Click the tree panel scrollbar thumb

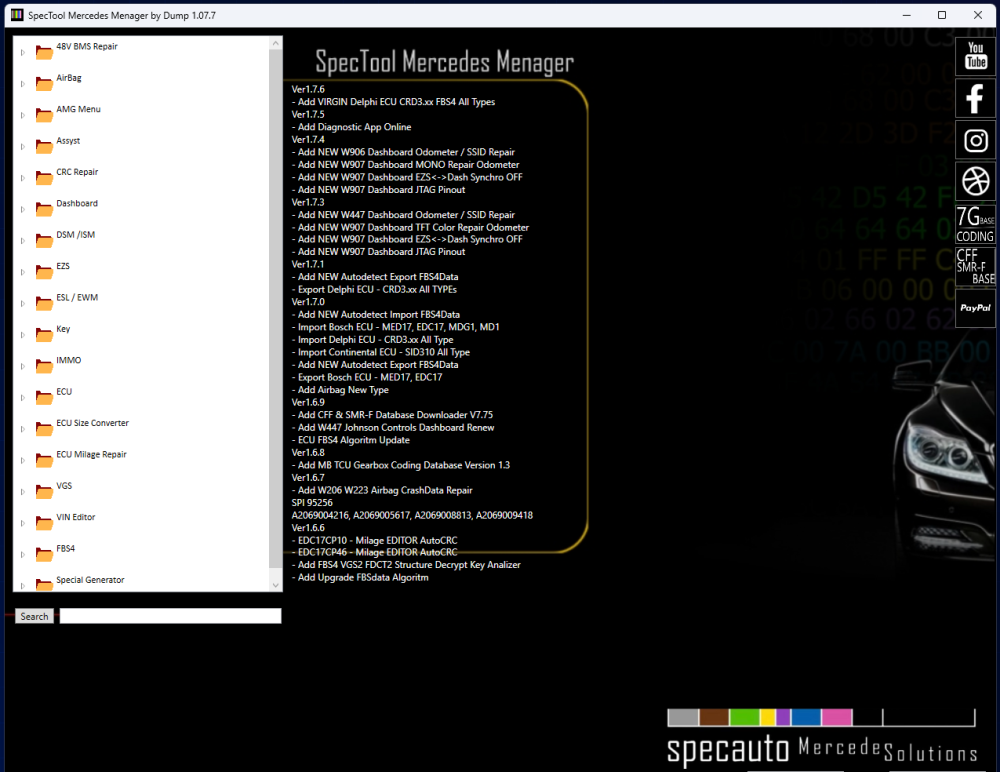pos(276,308)
